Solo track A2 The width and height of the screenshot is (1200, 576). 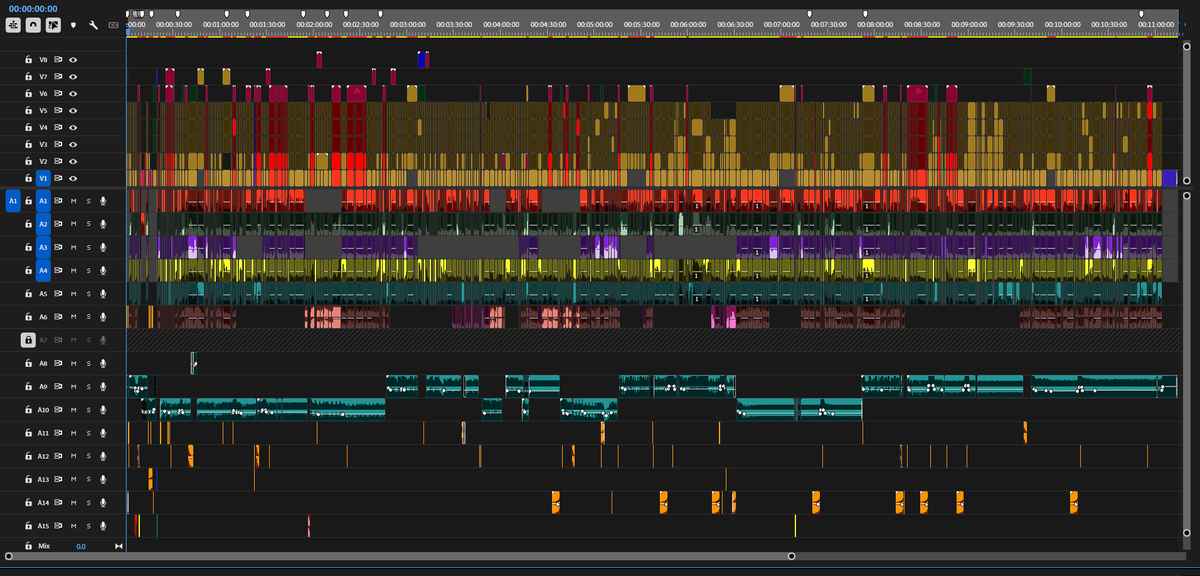click(88, 224)
